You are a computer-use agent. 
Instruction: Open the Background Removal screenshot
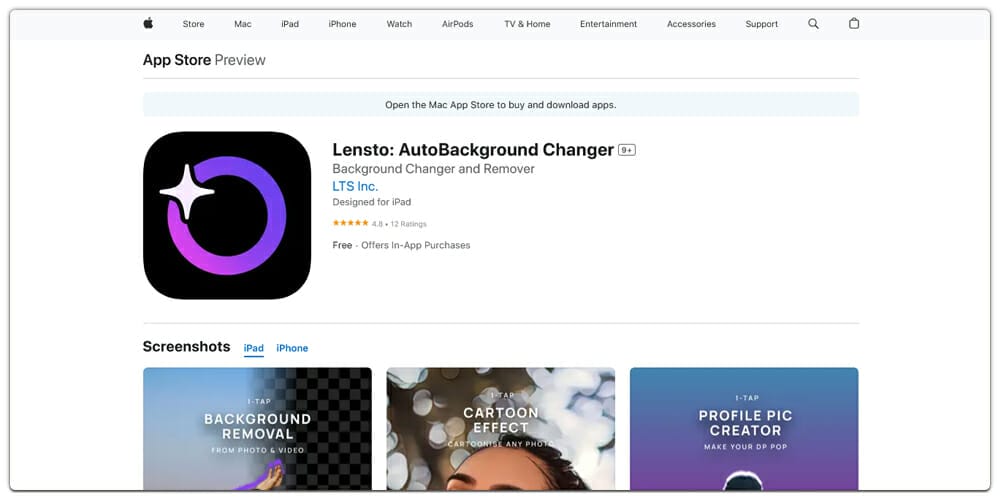tap(257, 428)
